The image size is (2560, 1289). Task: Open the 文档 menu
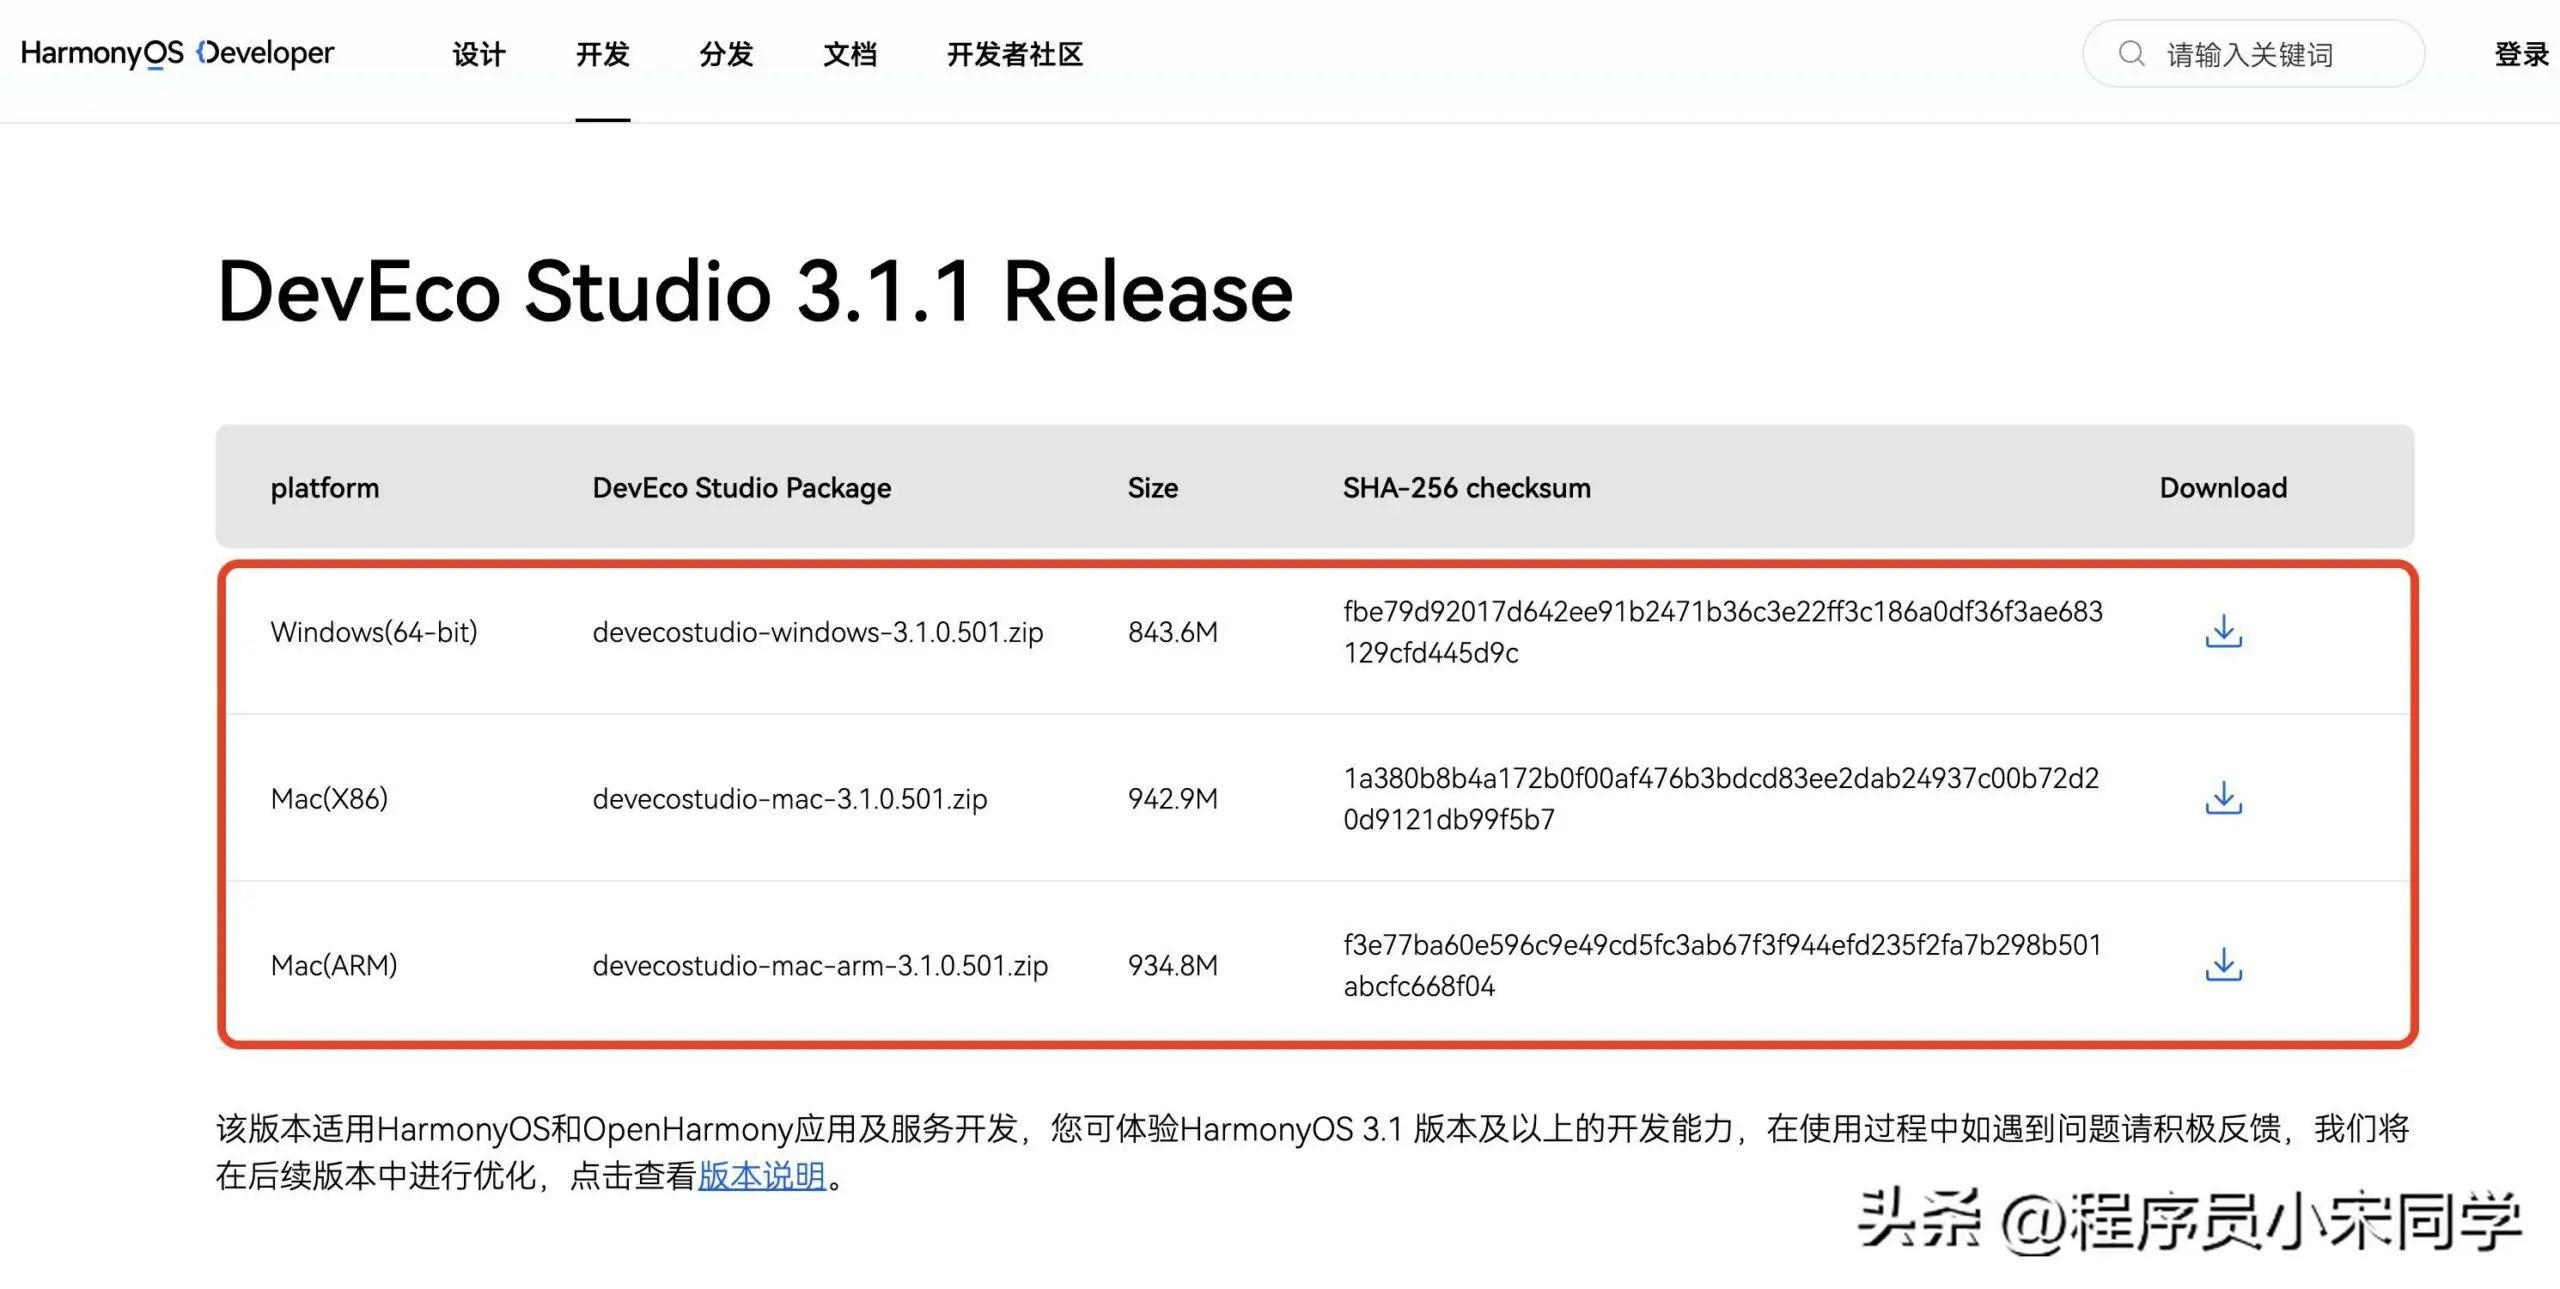click(x=850, y=54)
